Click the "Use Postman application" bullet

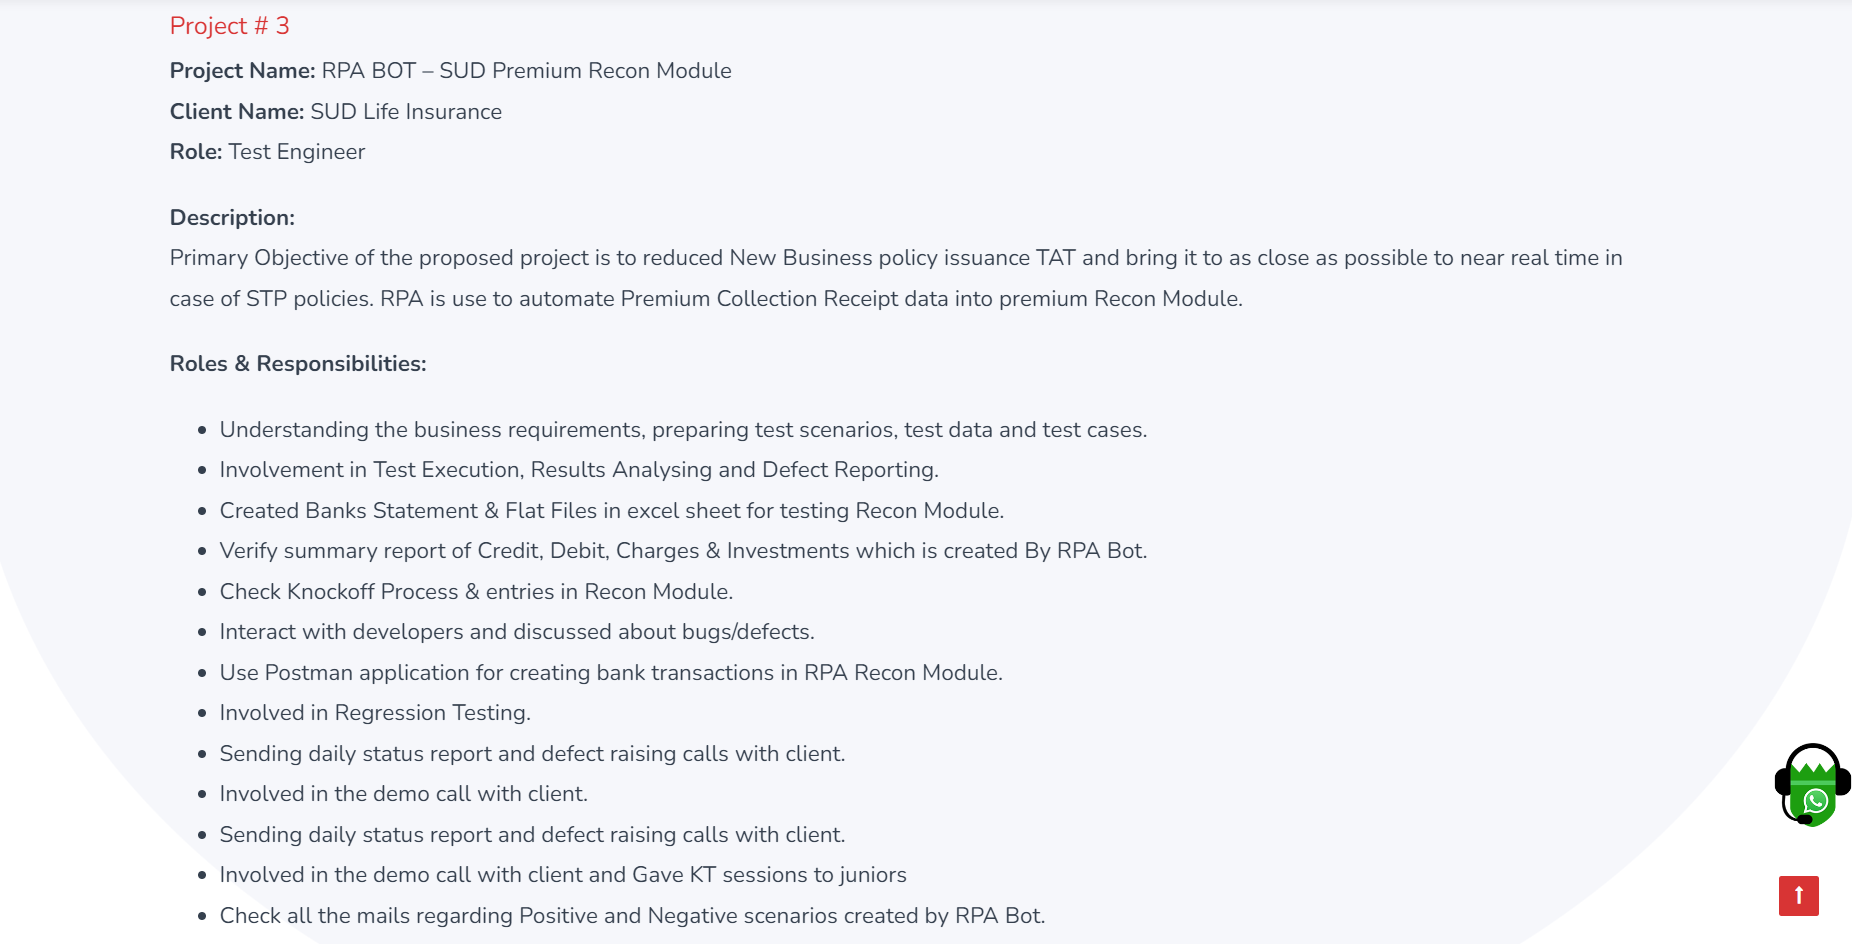pos(611,673)
